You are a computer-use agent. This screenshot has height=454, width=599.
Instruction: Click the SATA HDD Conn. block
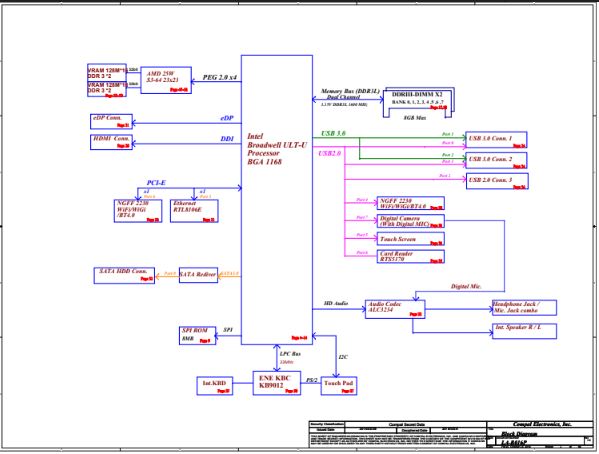124,276
